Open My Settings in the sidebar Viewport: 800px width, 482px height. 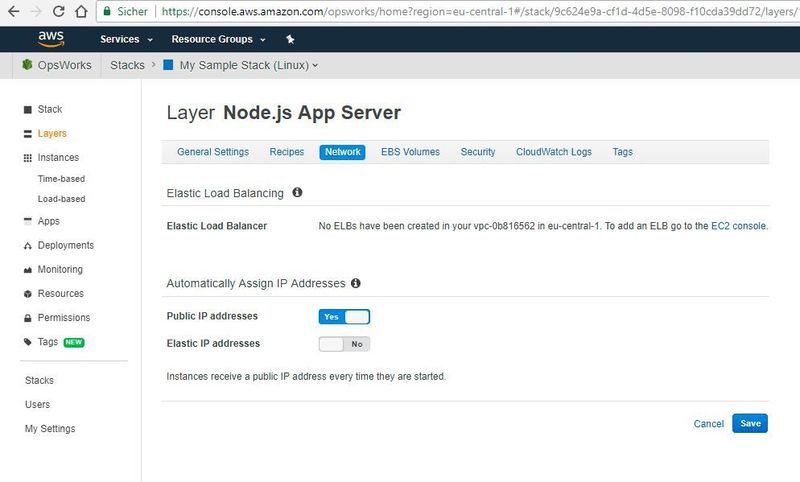(x=50, y=429)
